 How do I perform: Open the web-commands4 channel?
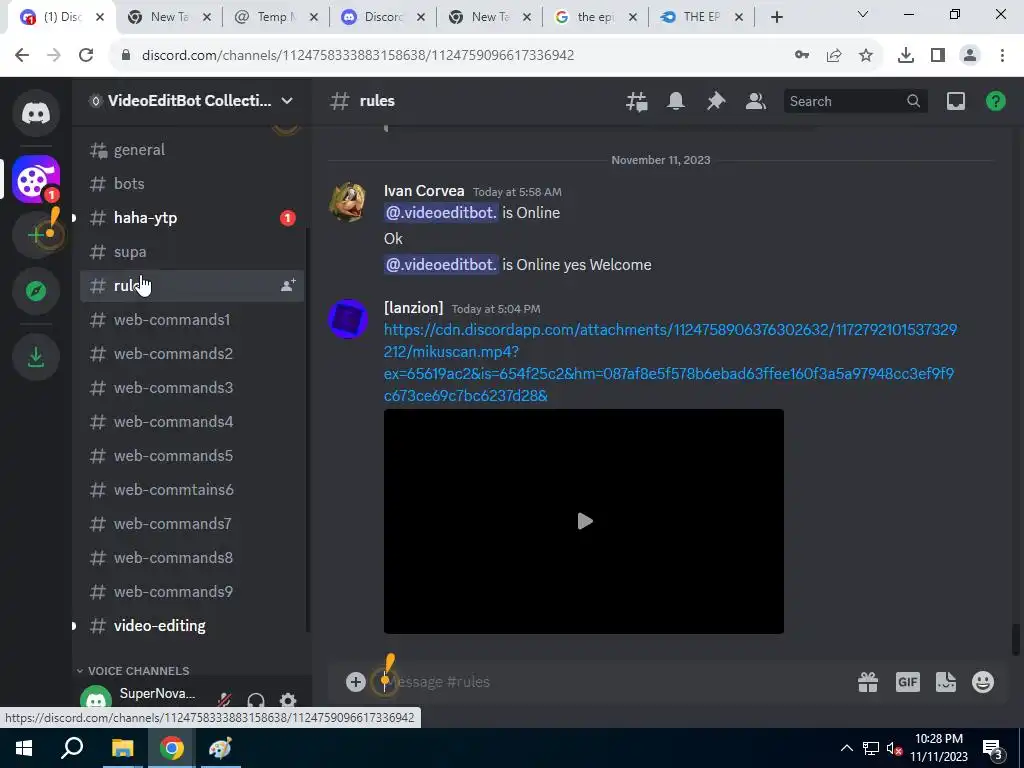coord(192,421)
